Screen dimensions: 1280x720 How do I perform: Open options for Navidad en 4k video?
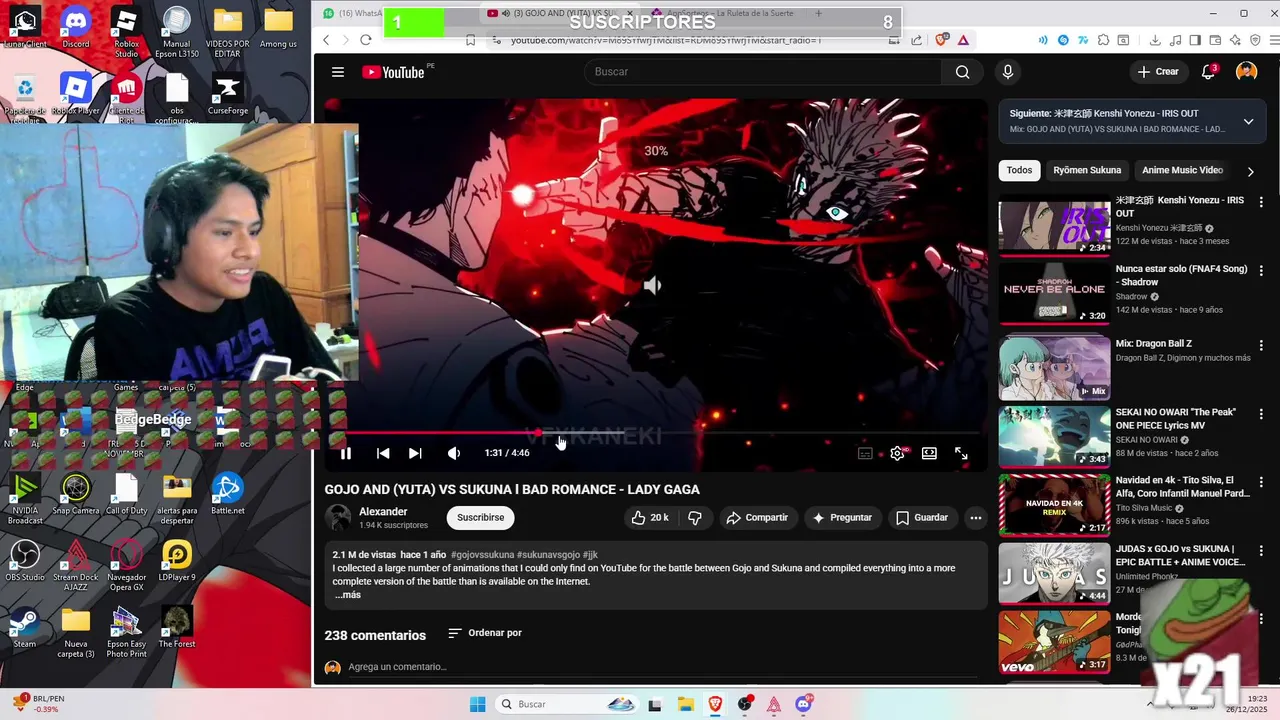[1261, 483]
